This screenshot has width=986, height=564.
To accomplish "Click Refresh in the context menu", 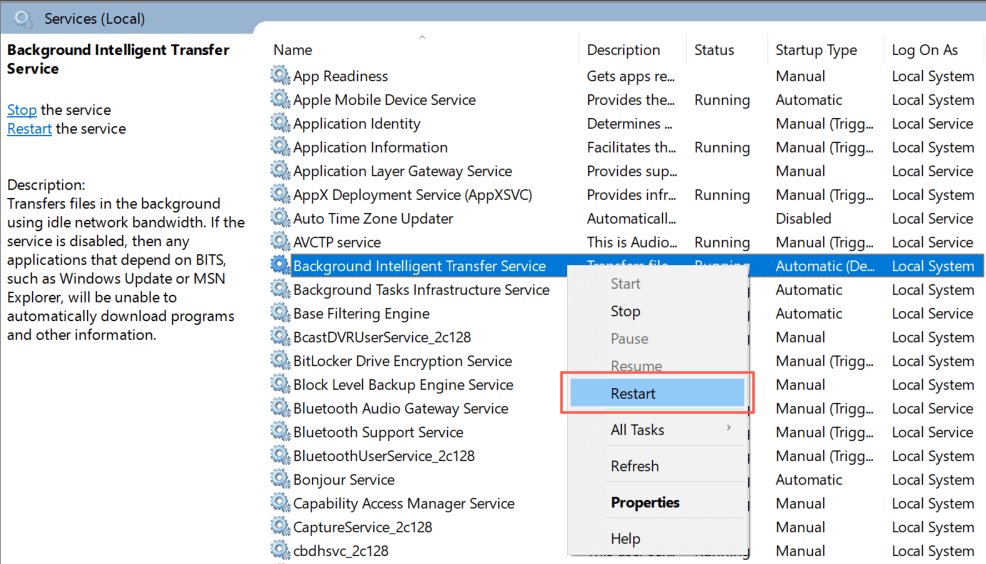I will [635, 466].
